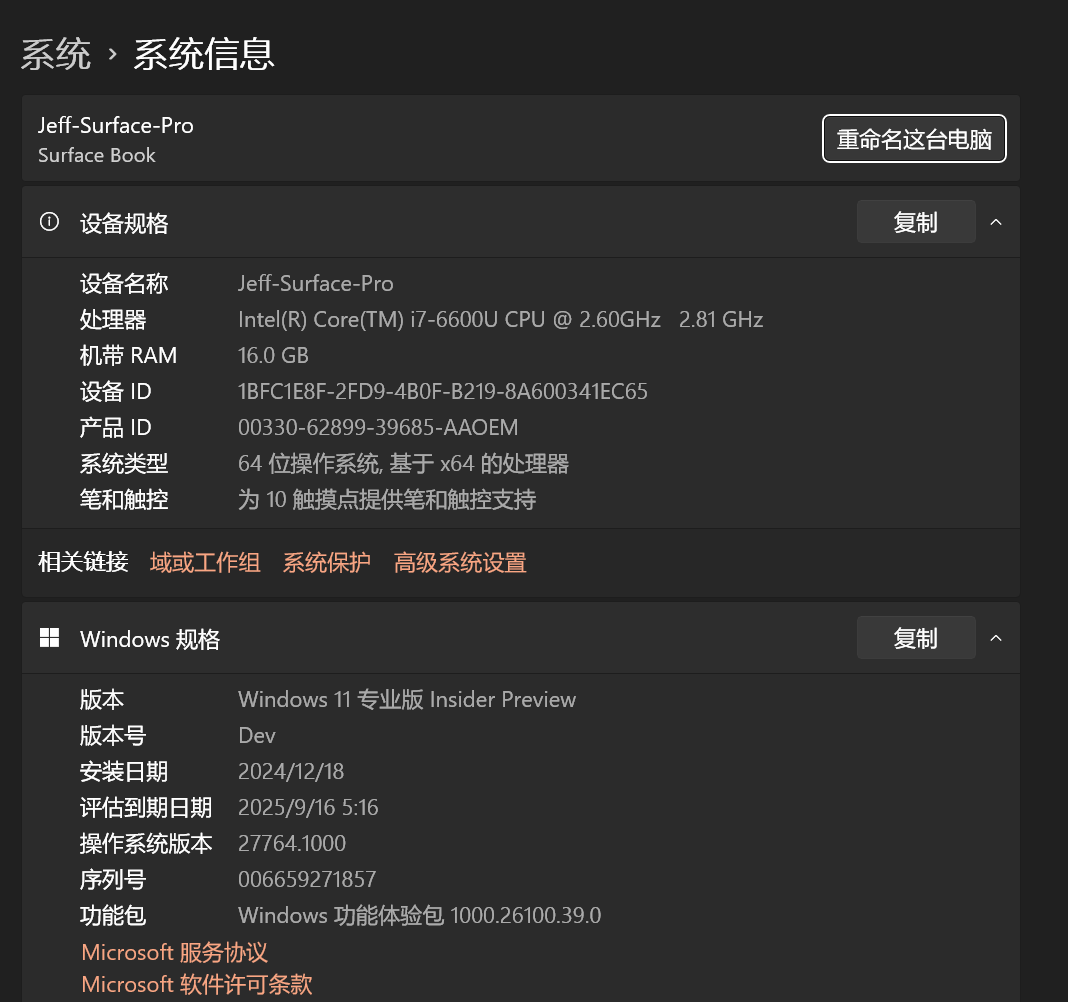
Task: Click the device ID 1BFC1E8F-2FD9-4B0F-B219-8A600341EC65
Action: pyautogui.click(x=443, y=392)
